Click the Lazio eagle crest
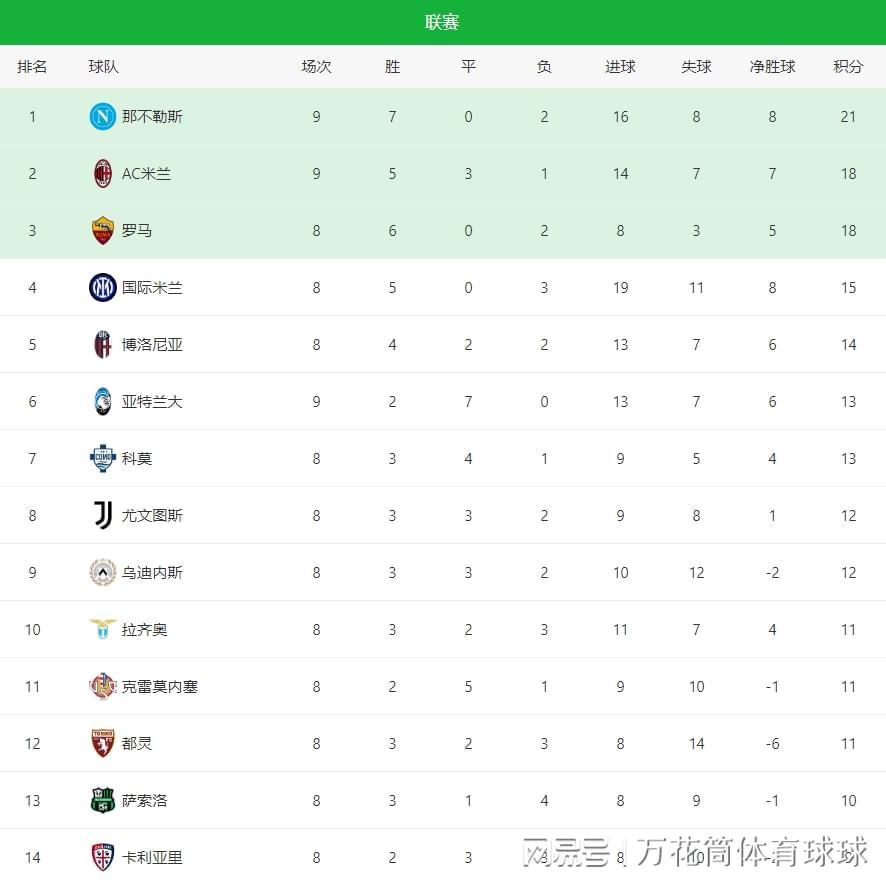Viewport: 886px width, 883px height. [x=103, y=630]
